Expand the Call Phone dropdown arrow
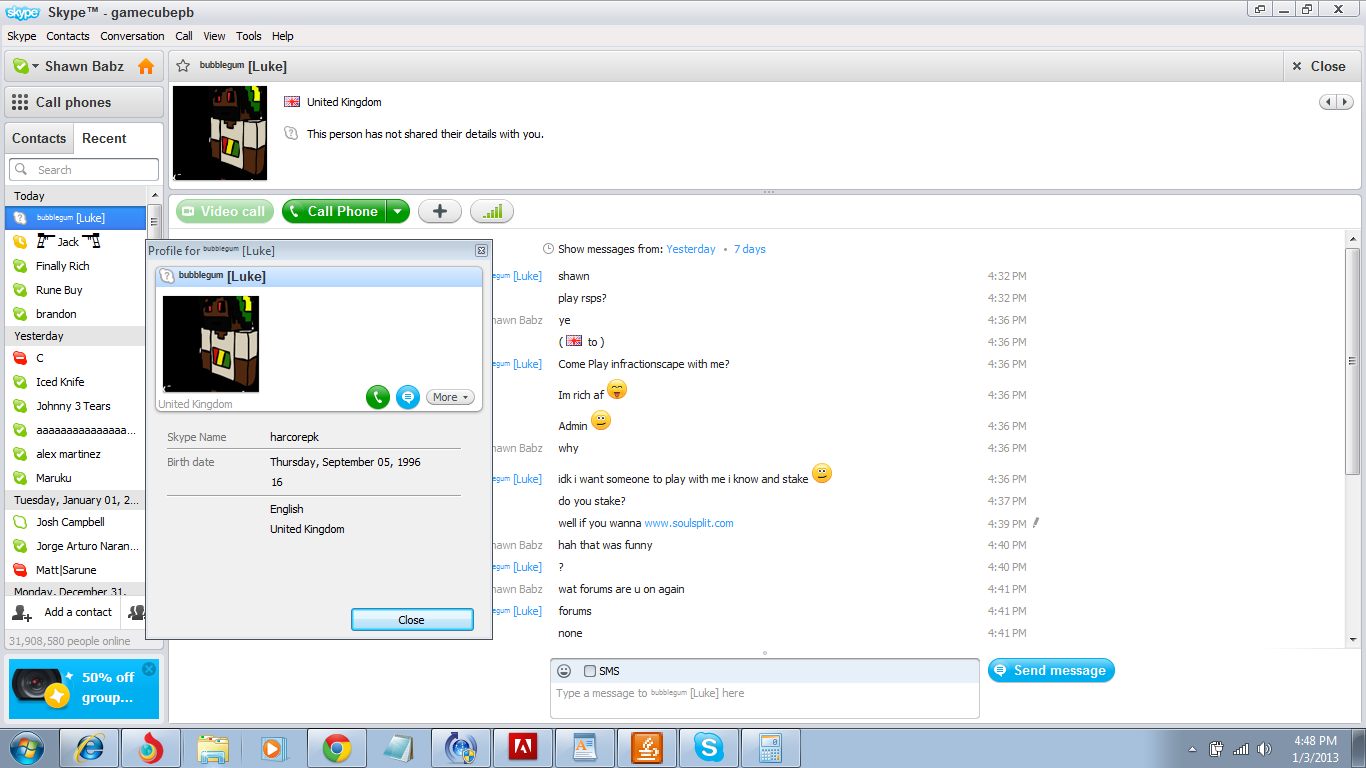The image size is (1366, 768). (x=398, y=211)
